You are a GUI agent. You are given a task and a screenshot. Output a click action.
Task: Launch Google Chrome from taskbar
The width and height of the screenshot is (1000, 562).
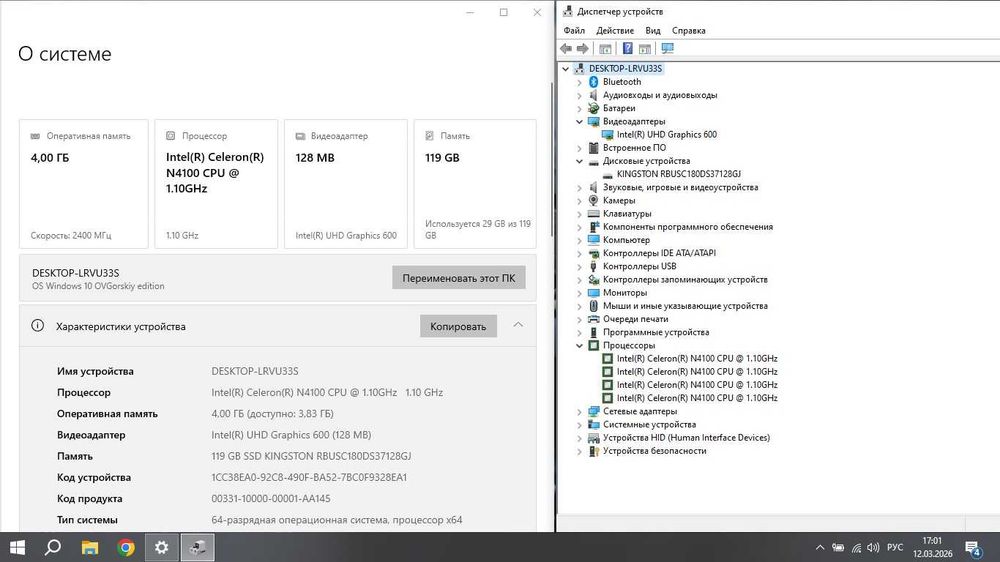[x=126, y=547]
